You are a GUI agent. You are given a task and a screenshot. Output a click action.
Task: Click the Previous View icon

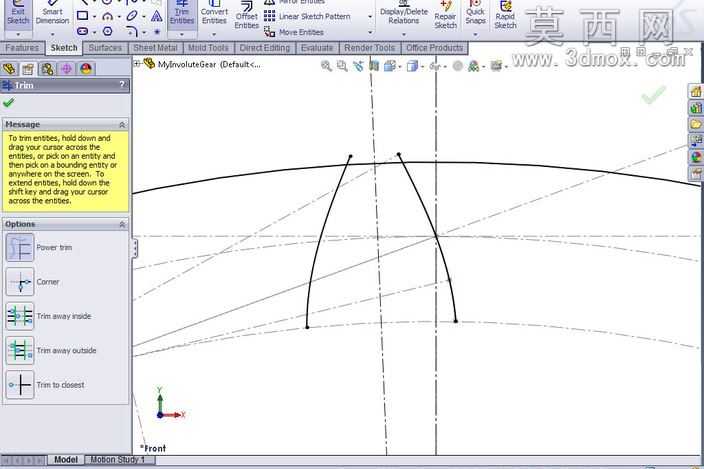[x=358, y=66]
